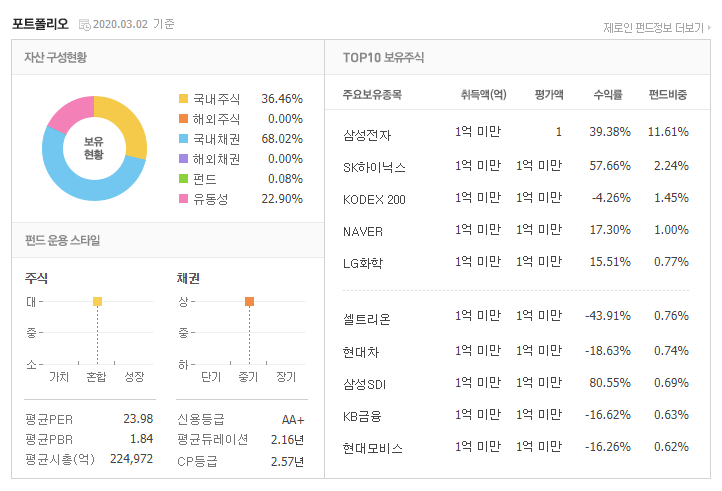Select the KODEX 200 holding name

pos(374,199)
